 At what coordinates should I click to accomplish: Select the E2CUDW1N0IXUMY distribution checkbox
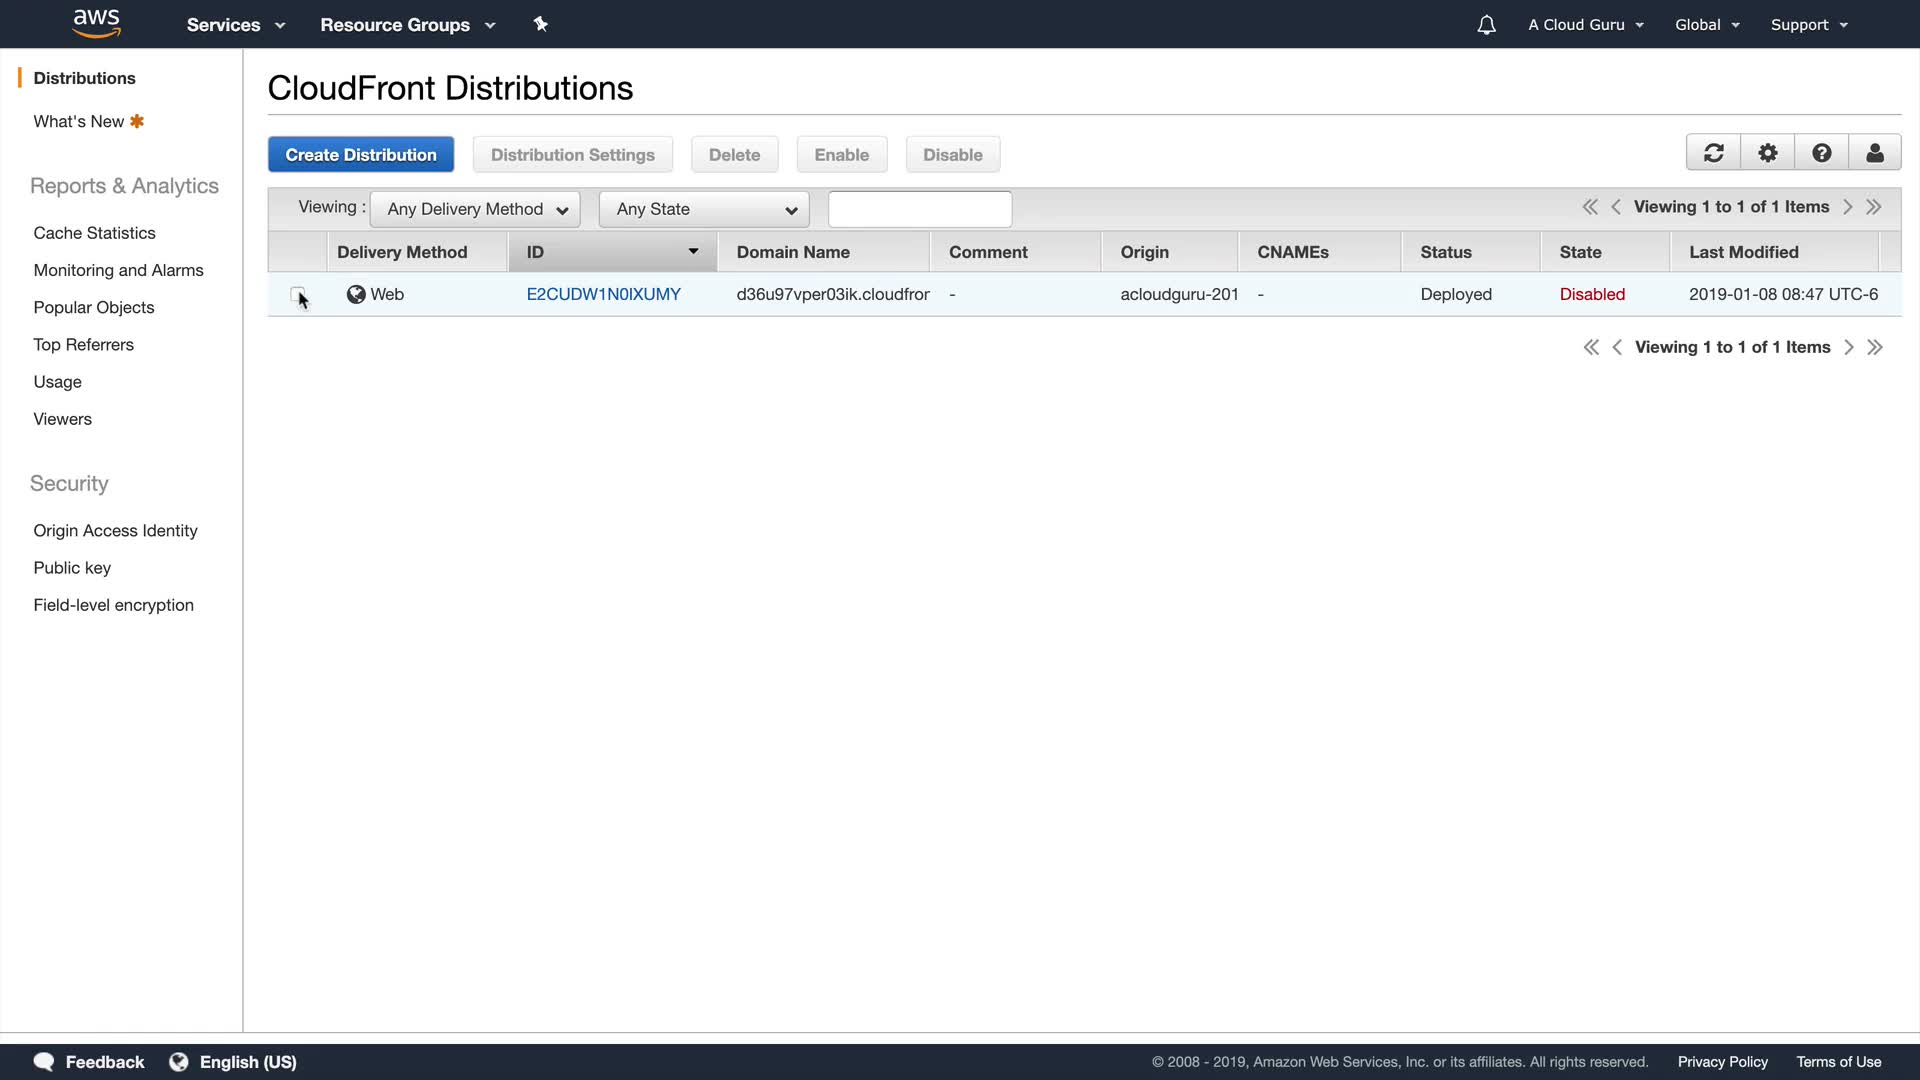(297, 294)
